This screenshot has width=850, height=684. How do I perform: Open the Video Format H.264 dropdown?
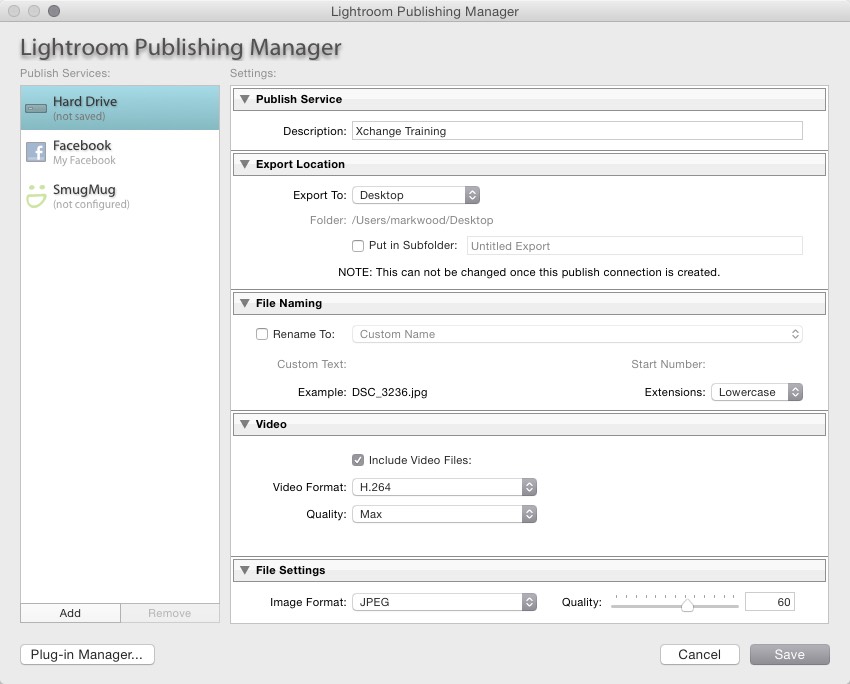coord(445,487)
